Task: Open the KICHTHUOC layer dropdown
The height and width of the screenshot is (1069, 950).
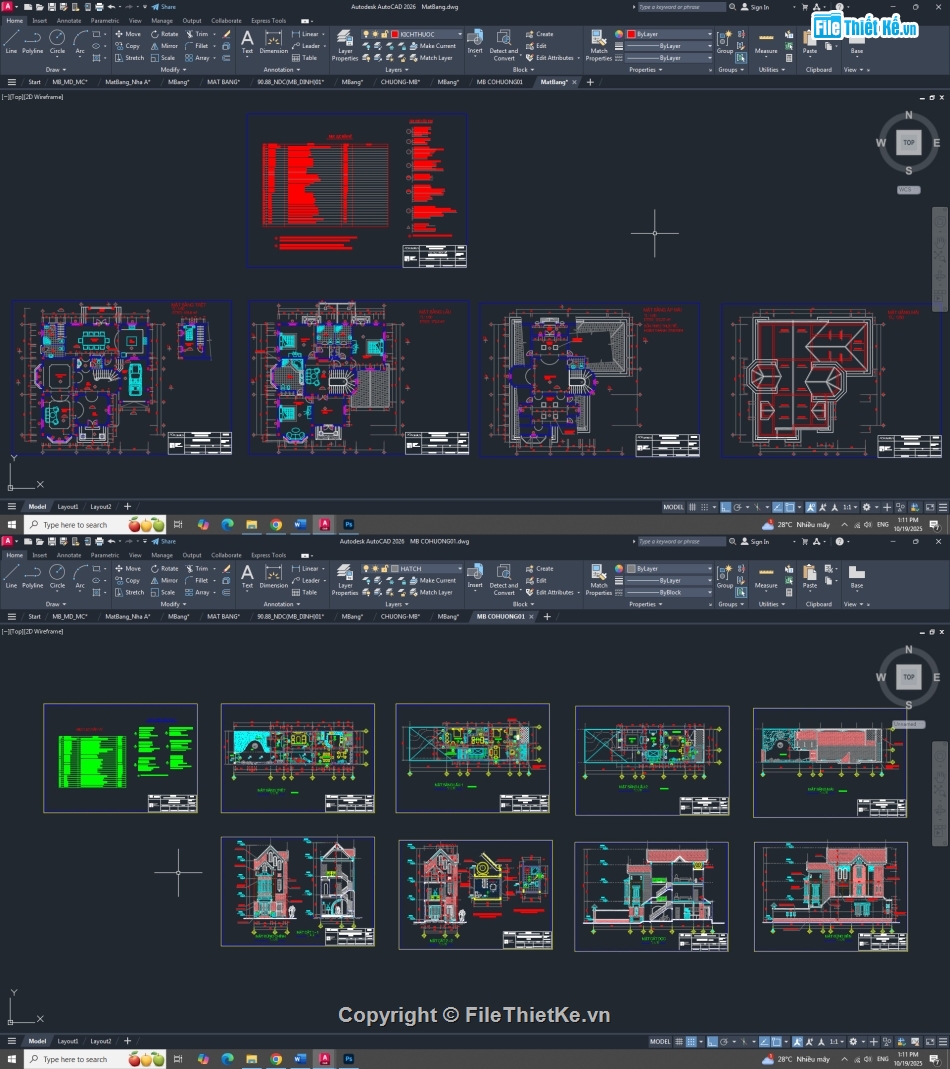Action: pyautogui.click(x=460, y=34)
